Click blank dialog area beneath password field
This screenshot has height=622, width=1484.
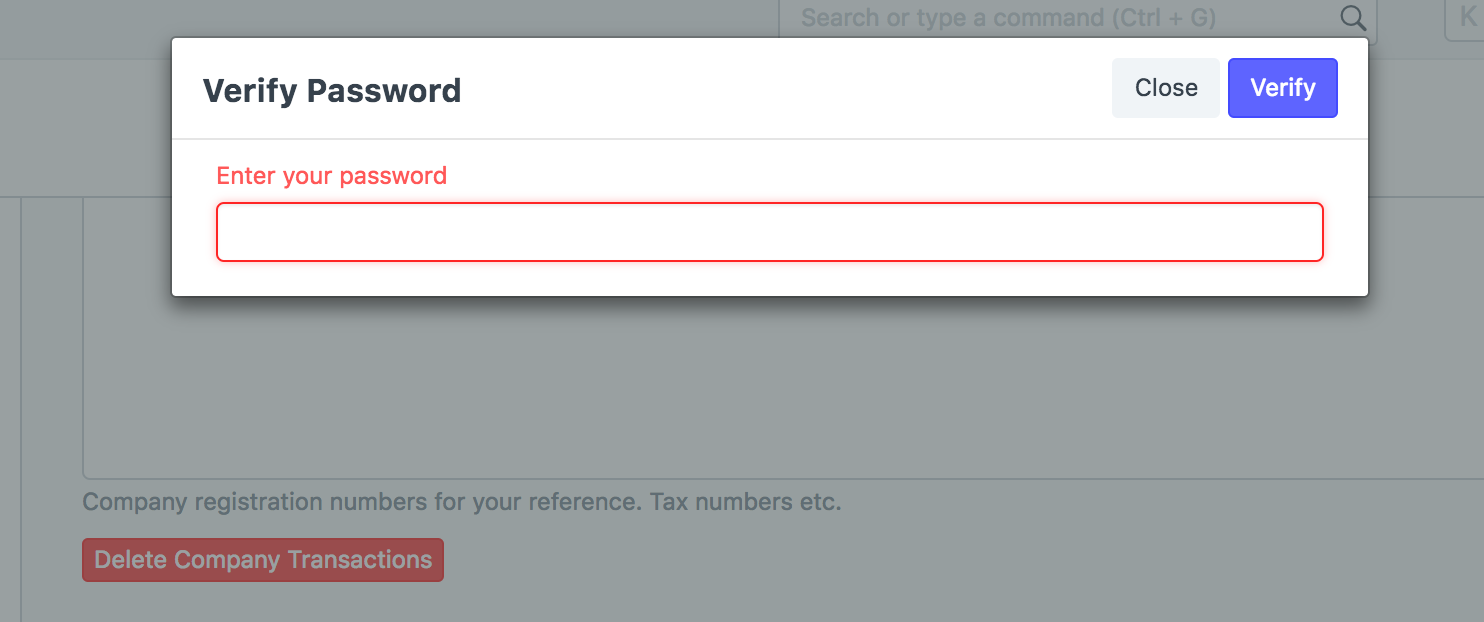tap(769, 279)
